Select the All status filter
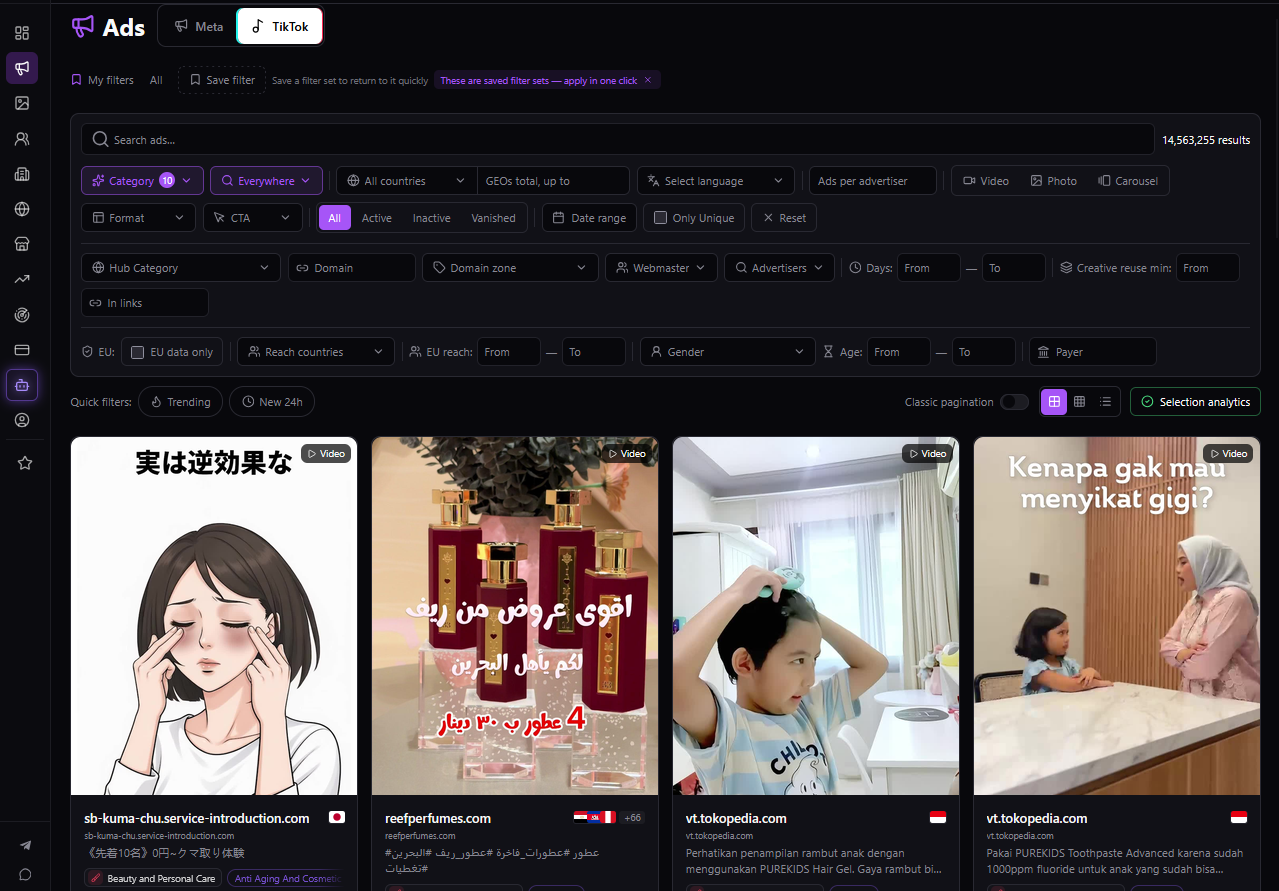Screen dimensions: 1279x891 point(334,218)
